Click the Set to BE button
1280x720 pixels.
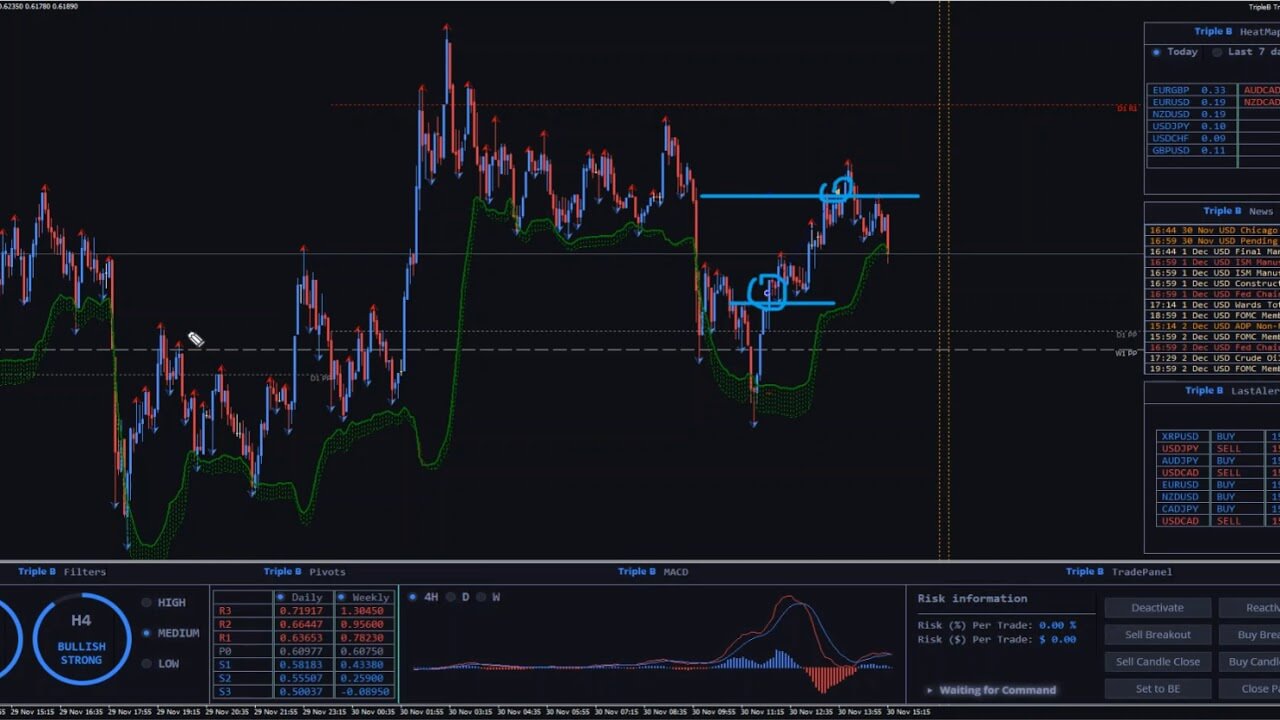tap(1157, 689)
